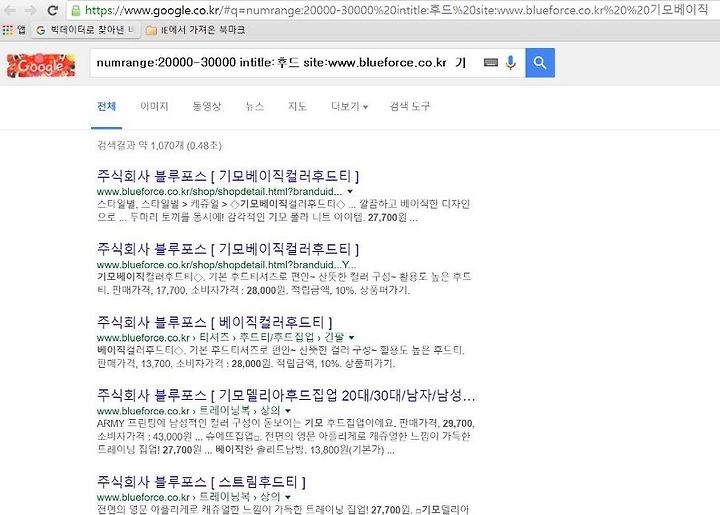Viewport: 720px width, 515px height.
Task: Expand dropdown arrow next to 긴팔 breadcrumb
Action: tap(351, 337)
